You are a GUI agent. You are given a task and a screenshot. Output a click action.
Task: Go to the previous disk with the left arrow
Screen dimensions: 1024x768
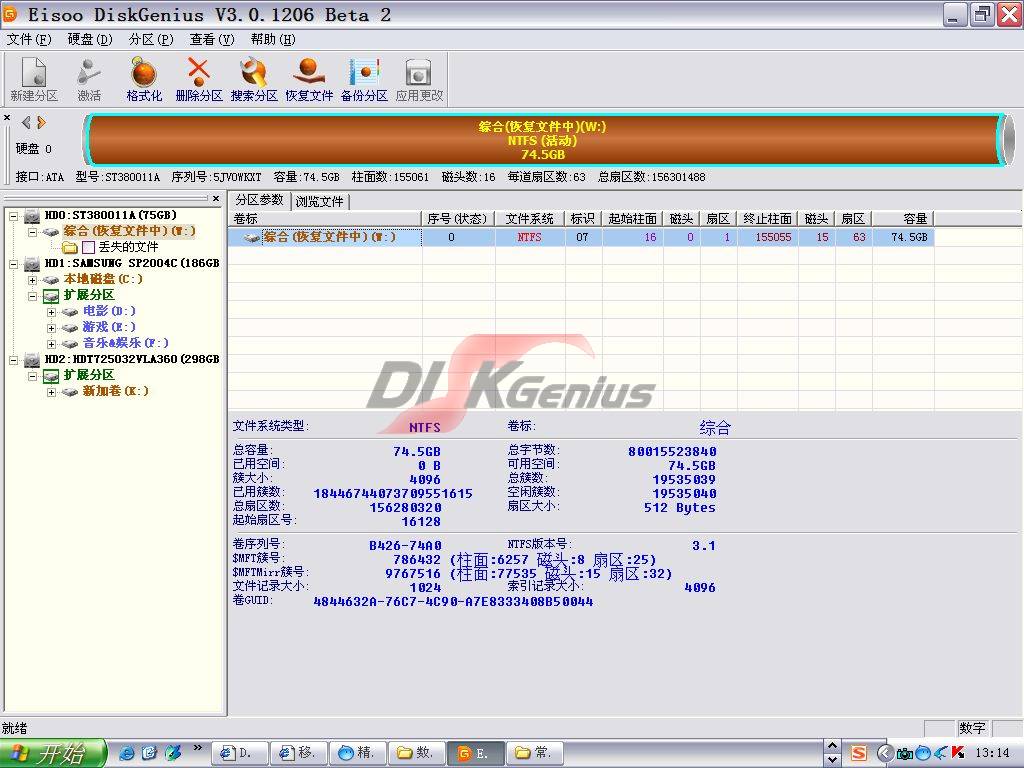[26, 122]
